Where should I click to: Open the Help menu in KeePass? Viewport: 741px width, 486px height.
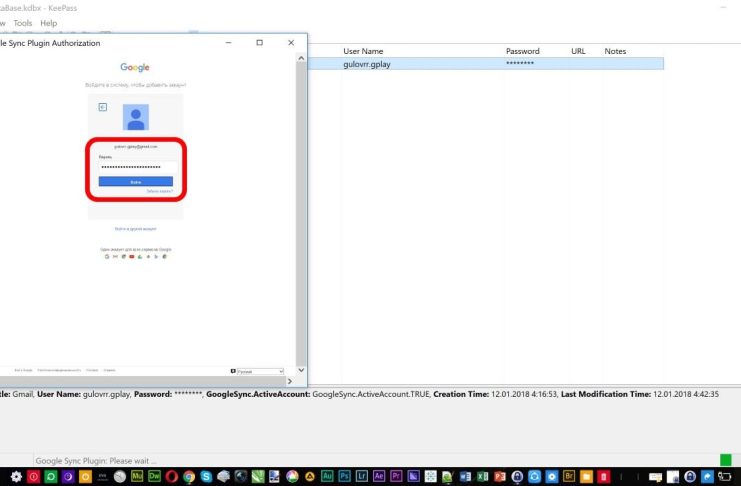tap(48, 23)
